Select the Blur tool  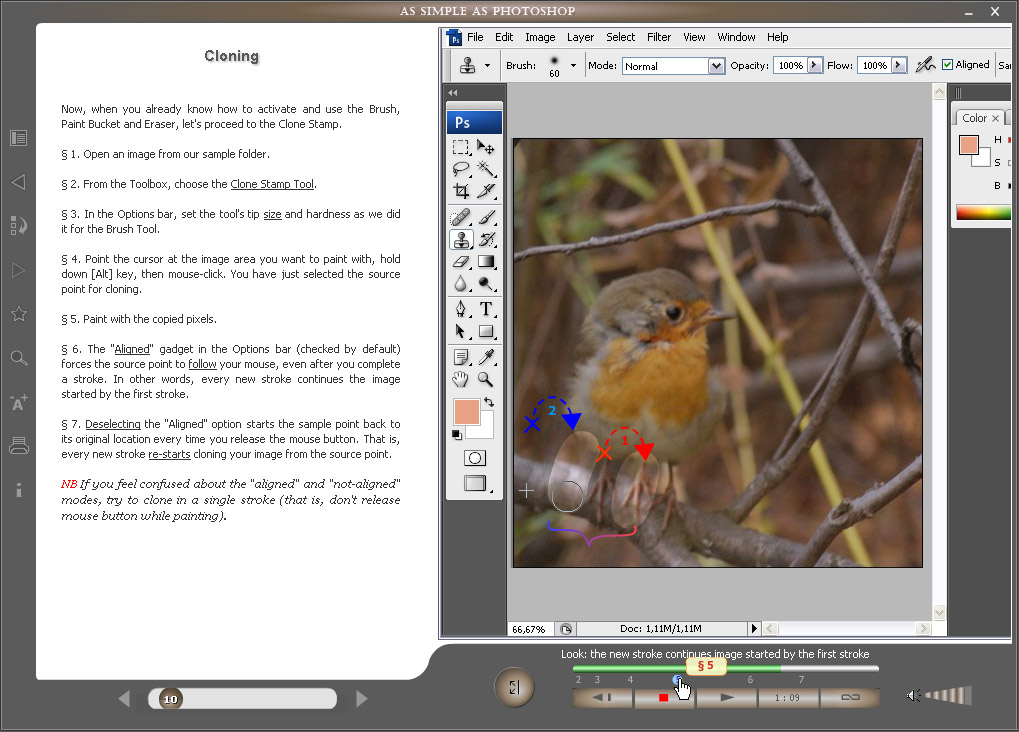pyautogui.click(x=461, y=283)
